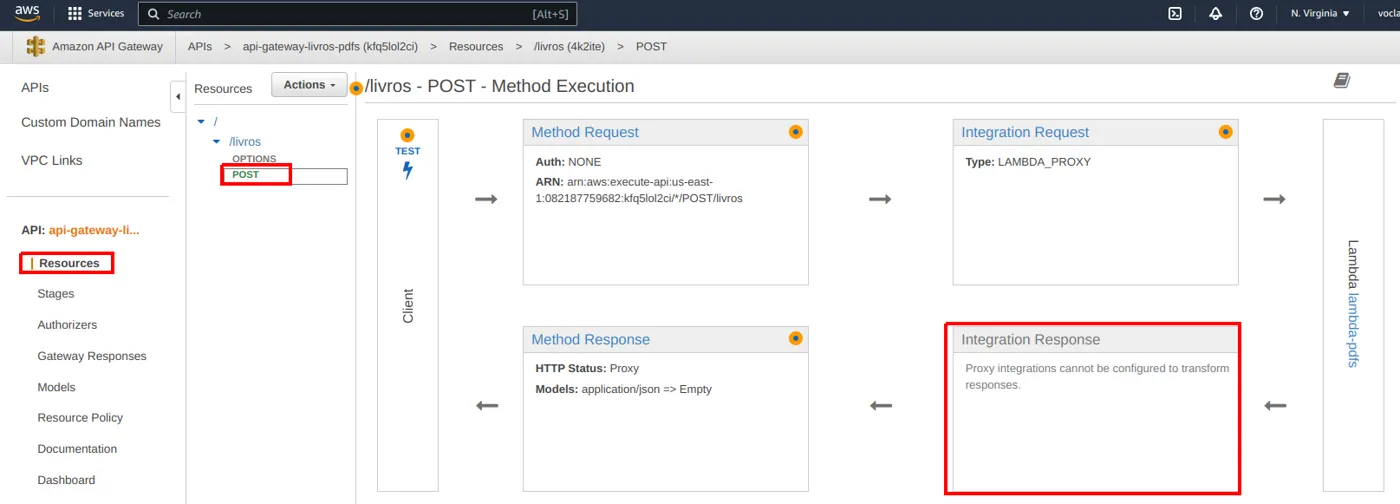Open VPC Links
The image size is (1400, 504).
(x=52, y=160)
